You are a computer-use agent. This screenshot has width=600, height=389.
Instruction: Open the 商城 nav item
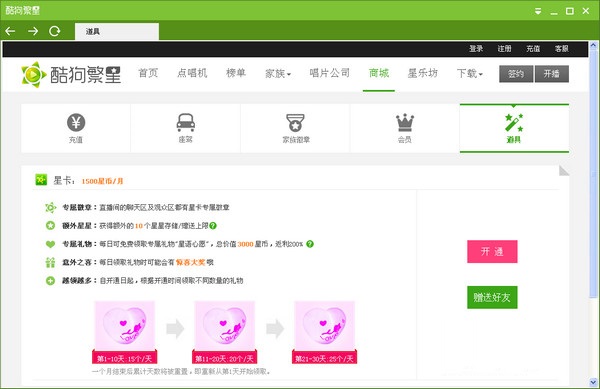pyautogui.click(x=379, y=73)
